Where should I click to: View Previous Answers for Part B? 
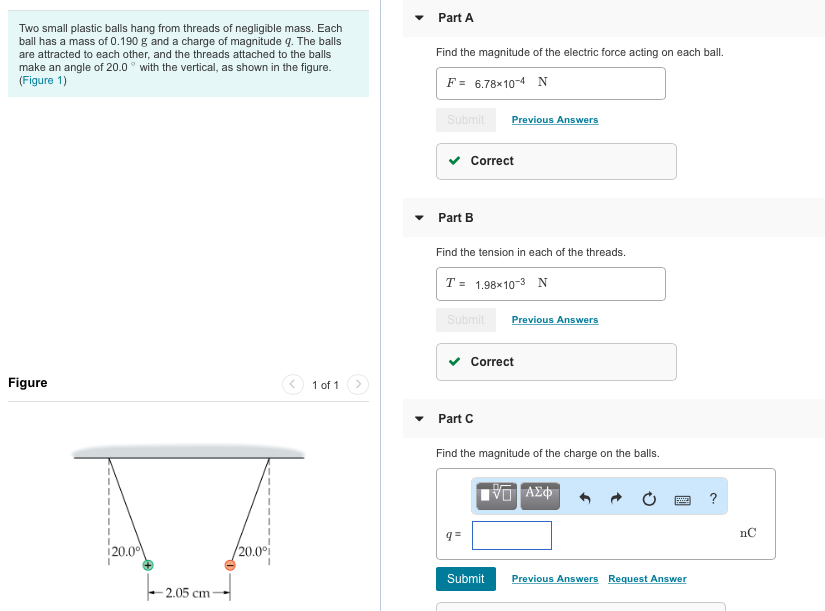click(x=554, y=320)
